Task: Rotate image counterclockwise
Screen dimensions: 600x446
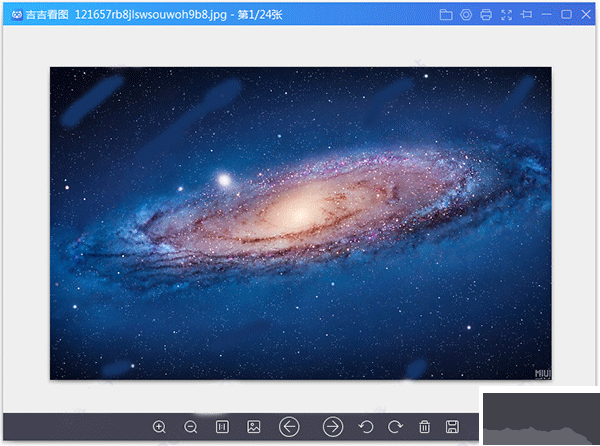Action: pyautogui.click(x=366, y=427)
